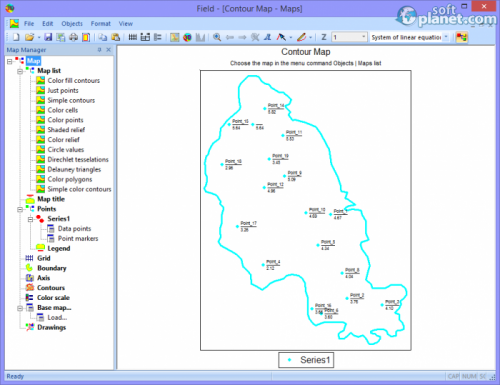Collapse the Map list tree node
This screenshot has height=385, width=500.
click(20, 71)
